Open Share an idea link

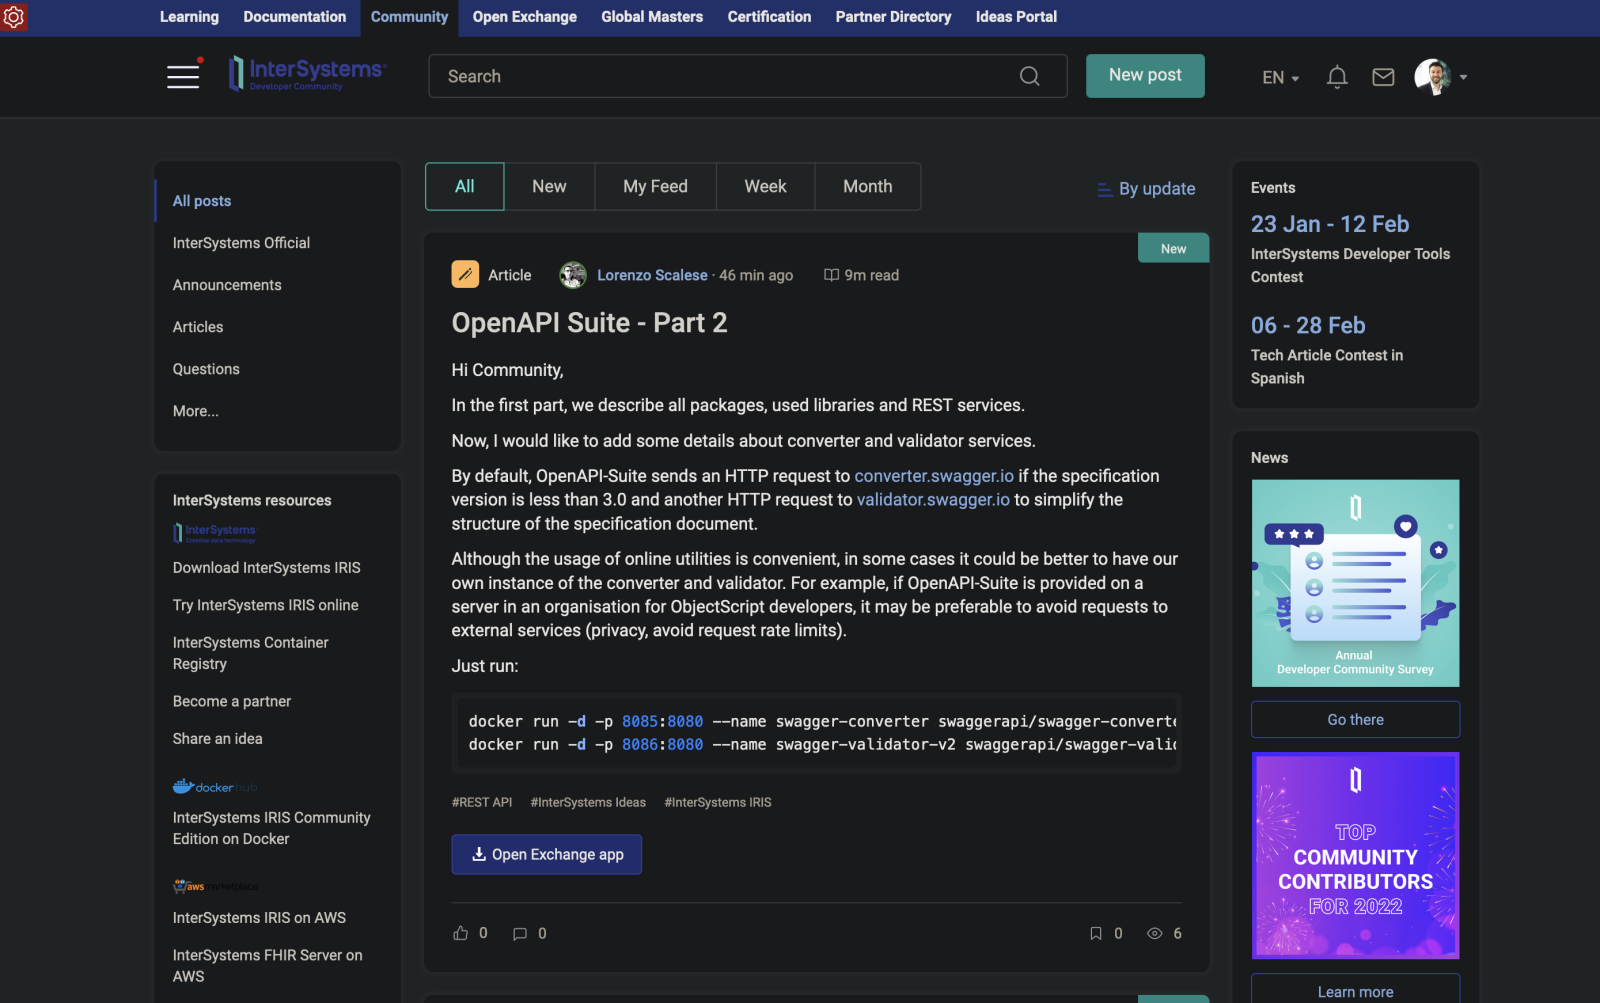[x=218, y=739]
